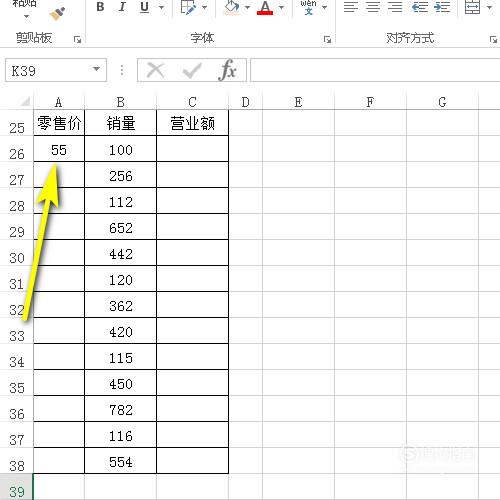Click into the formula bar

click(375, 70)
